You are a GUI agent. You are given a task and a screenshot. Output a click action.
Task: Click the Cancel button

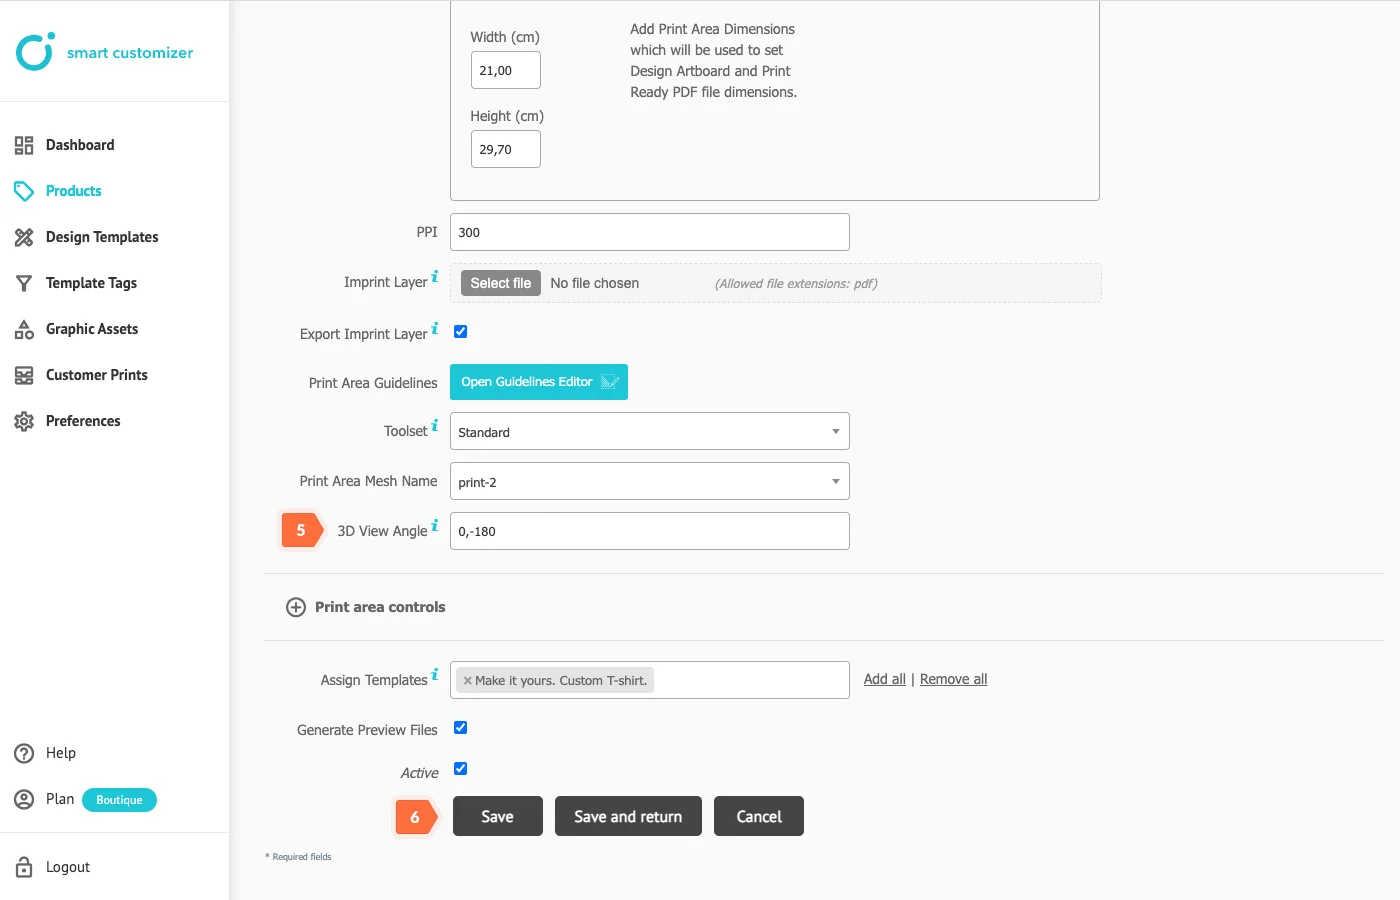(759, 816)
